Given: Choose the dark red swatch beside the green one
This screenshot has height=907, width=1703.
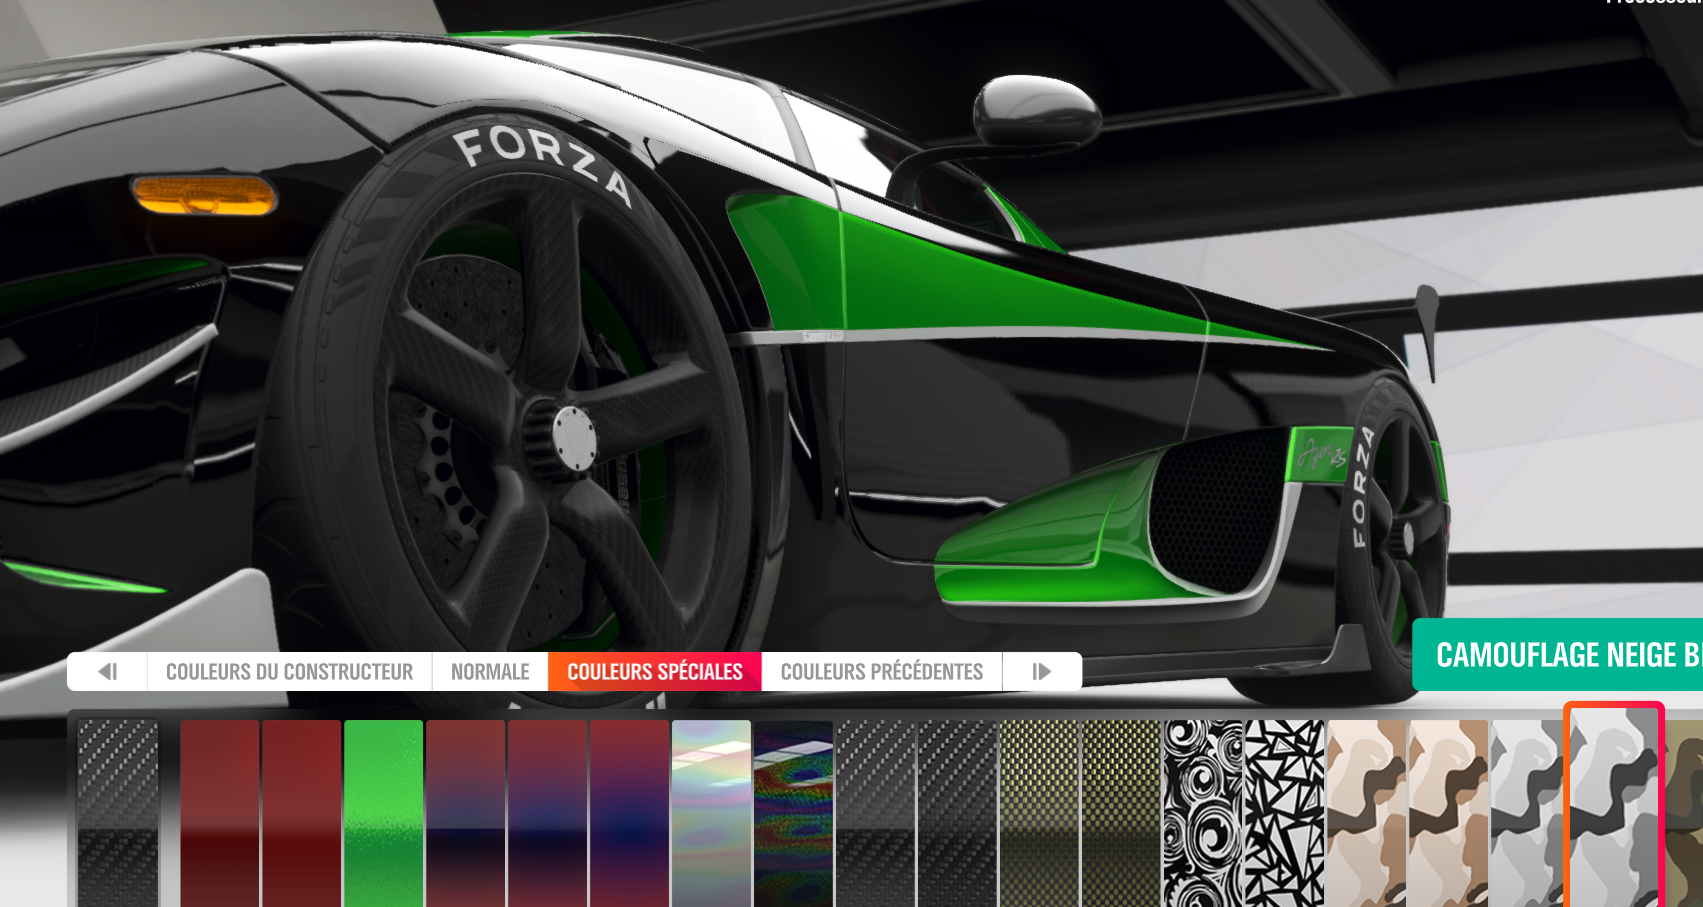Looking at the screenshot, I should 302,813.
